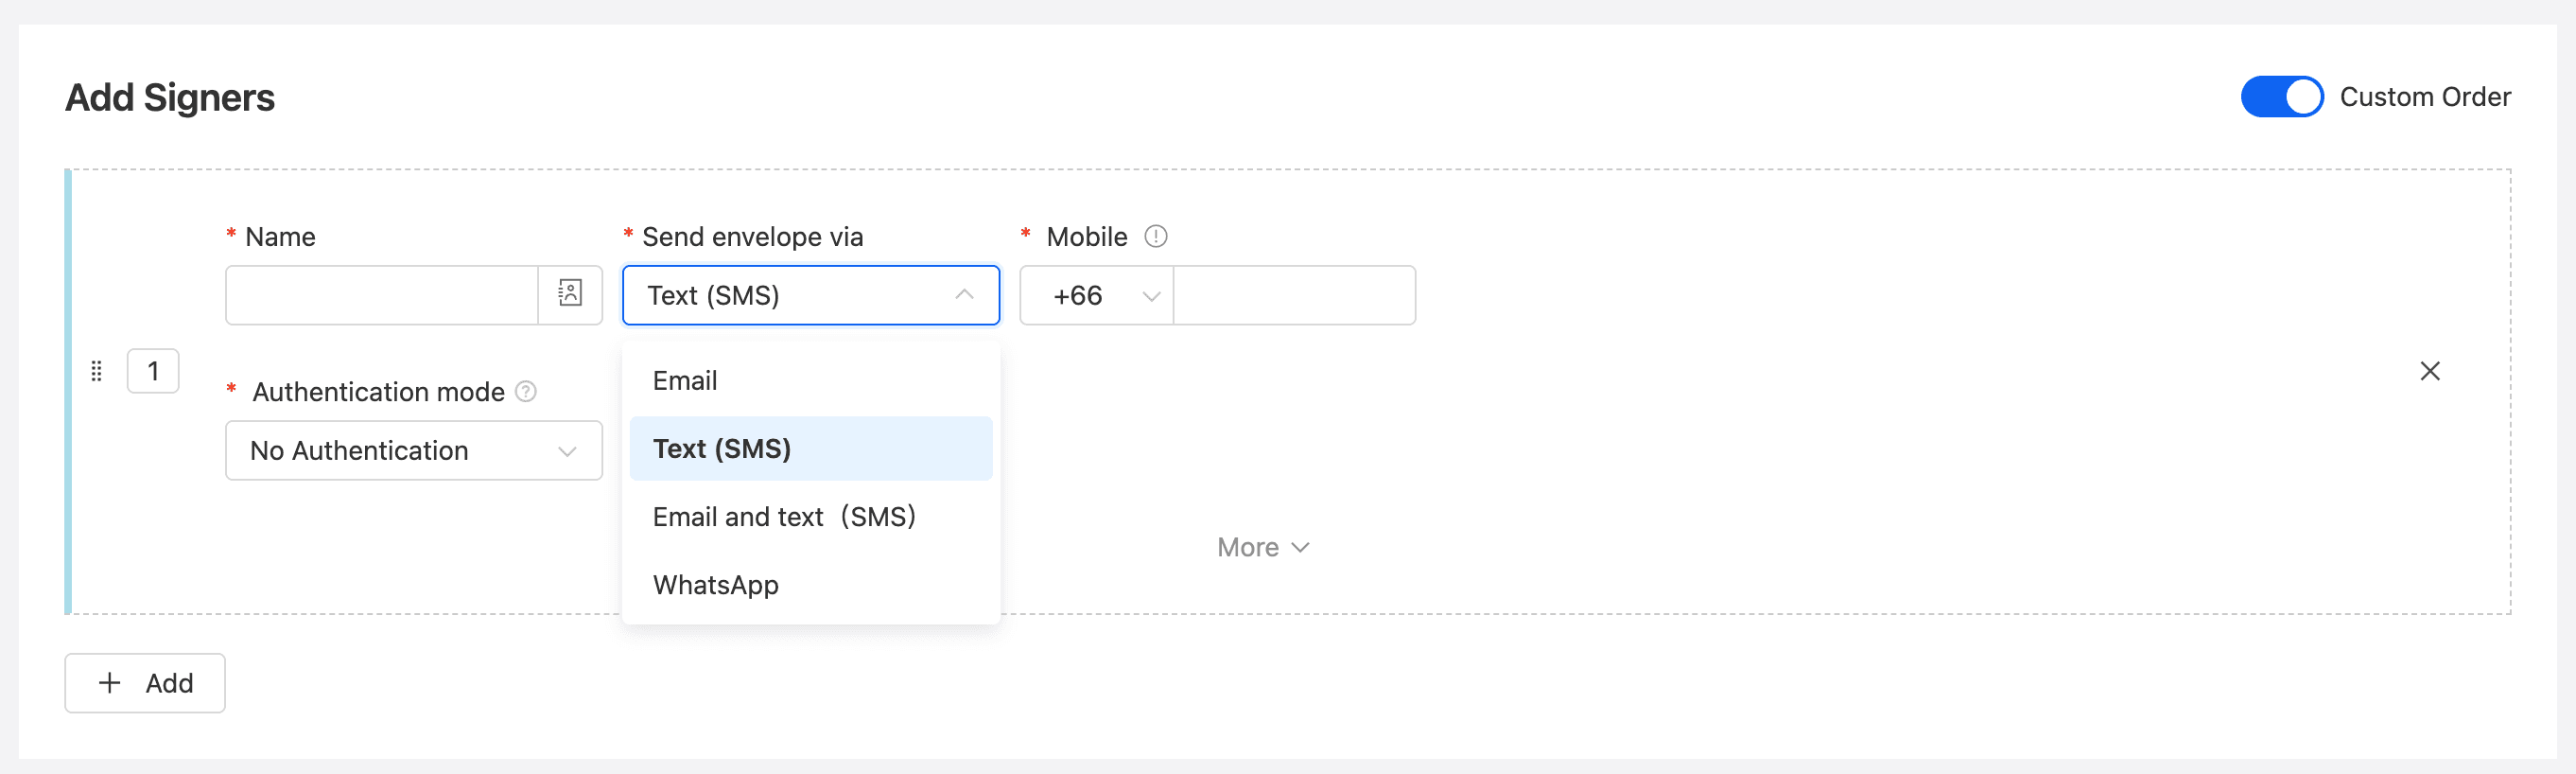Click the Custom Order label

click(2424, 97)
